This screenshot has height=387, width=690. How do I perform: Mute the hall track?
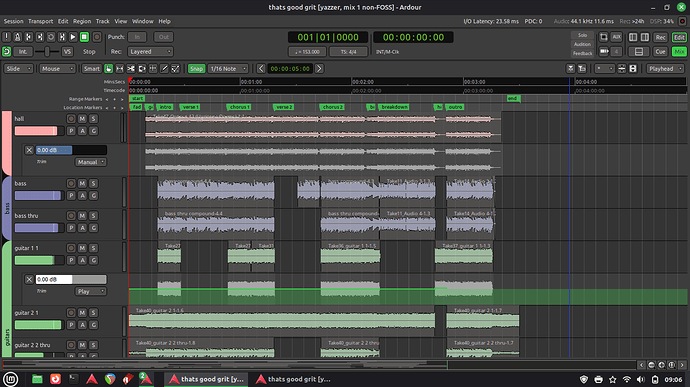click(x=82, y=119)
